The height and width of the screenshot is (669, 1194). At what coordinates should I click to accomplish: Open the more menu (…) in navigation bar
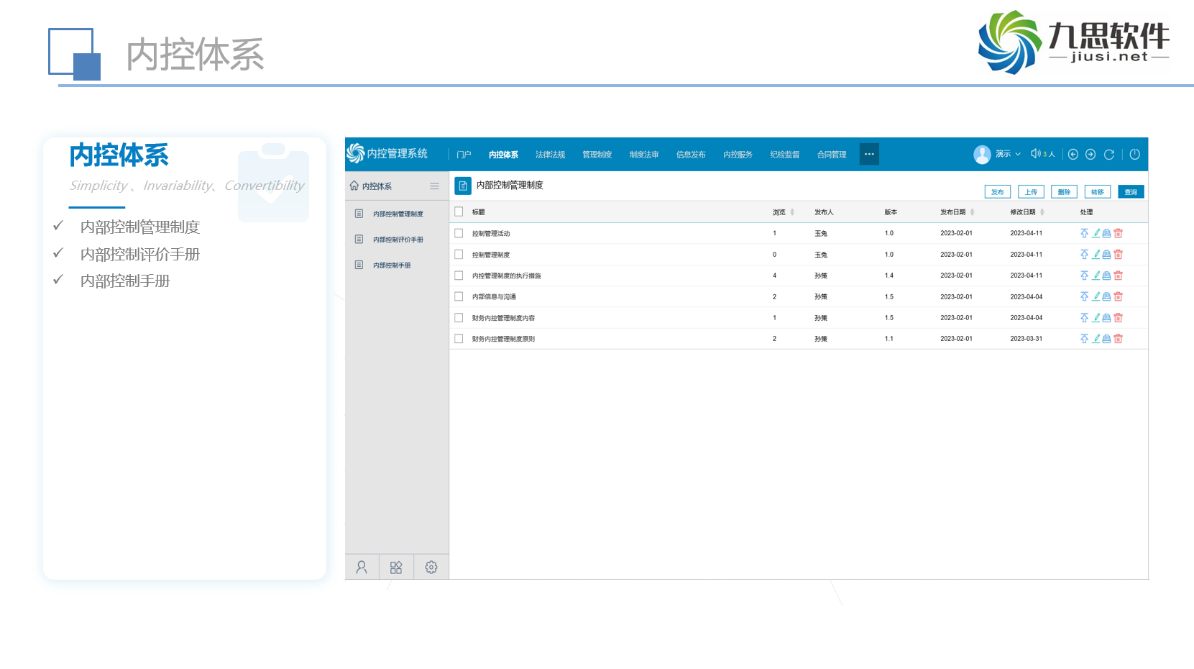pos(869,154)
